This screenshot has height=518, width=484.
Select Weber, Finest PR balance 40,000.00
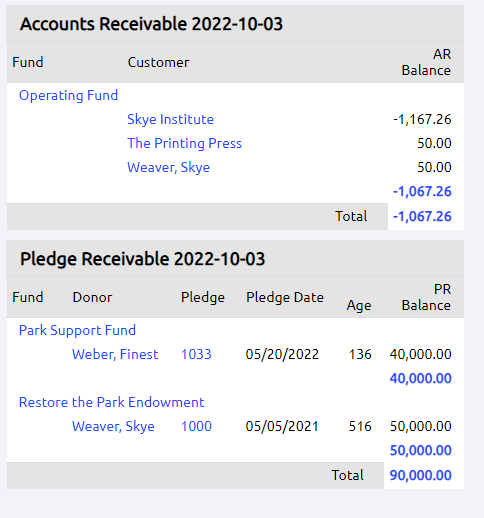[420, 355]
